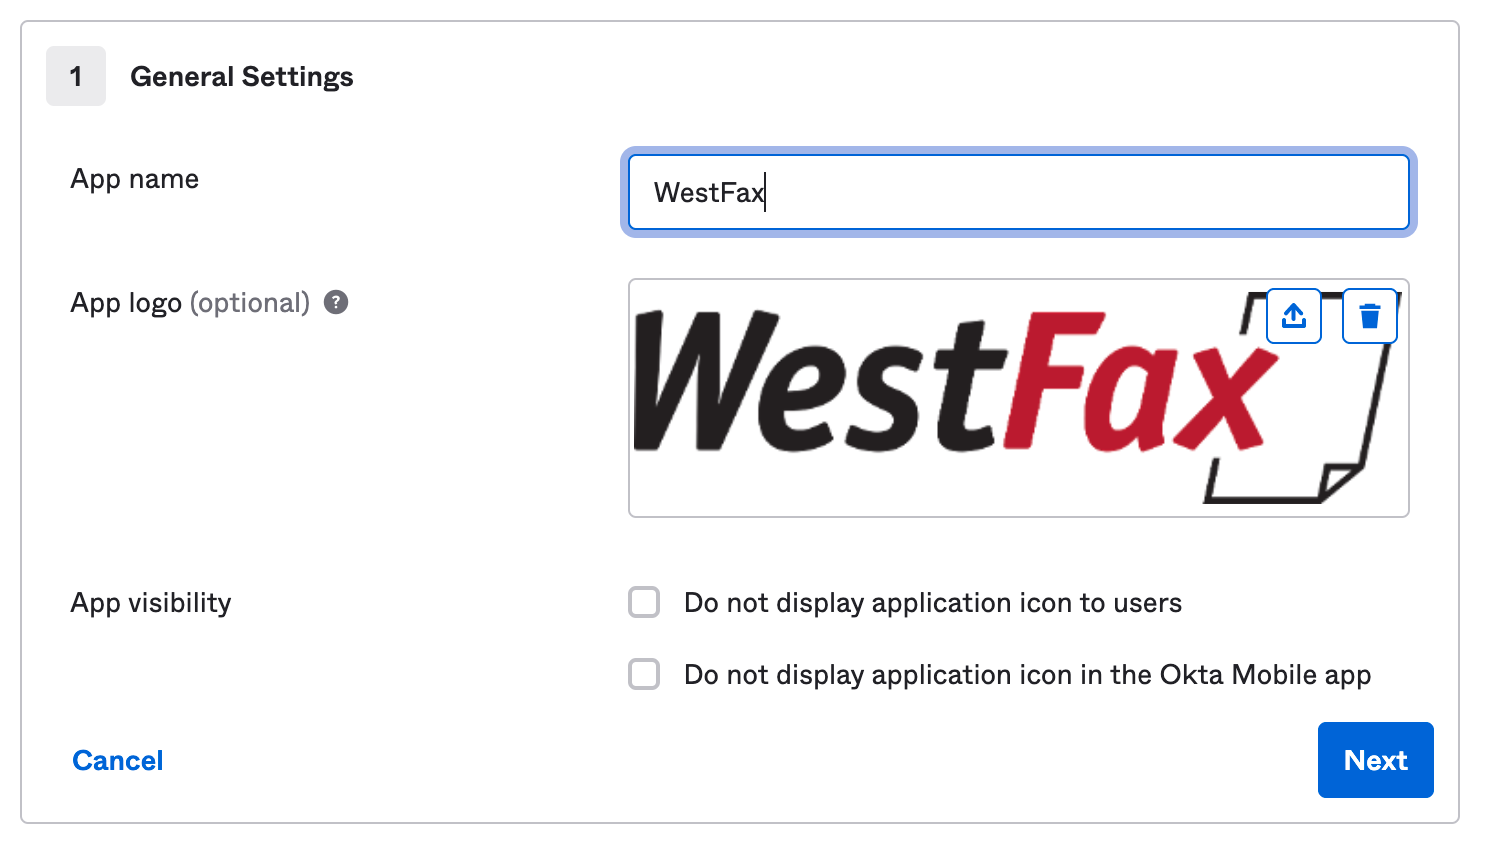Delete the logo with the trash icon
Image resolution: width=1488 pixels, height=844 pixels.
1369,316
